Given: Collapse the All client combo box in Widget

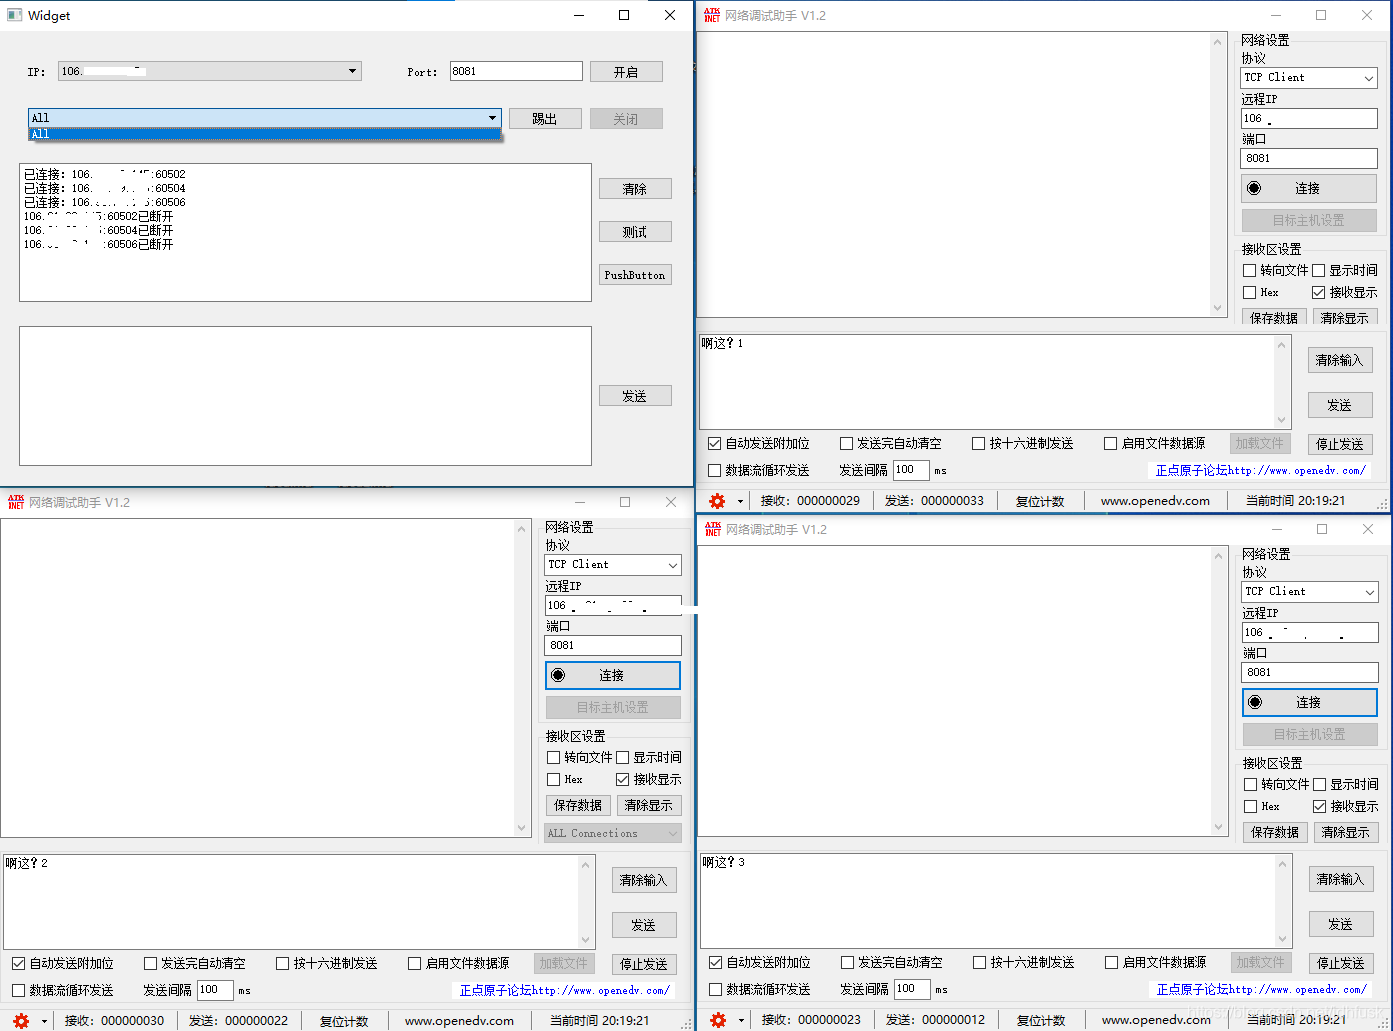Looking at the screenshot, I should 492,118.
